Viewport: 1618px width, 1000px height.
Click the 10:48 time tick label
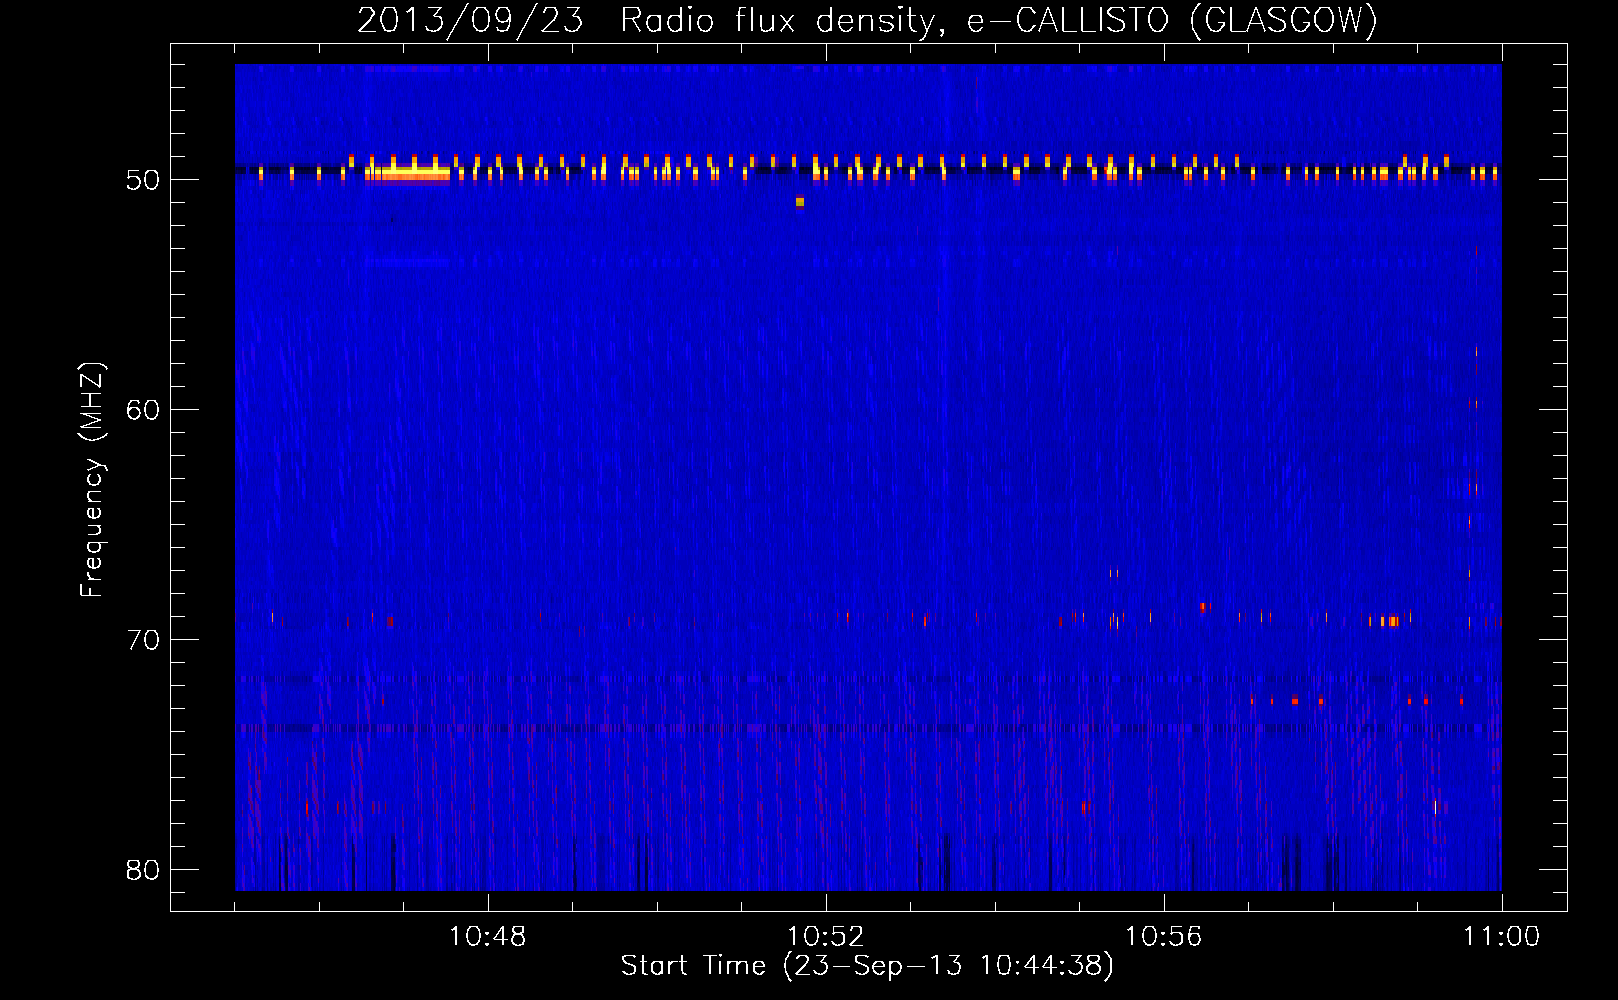[488, 937]
